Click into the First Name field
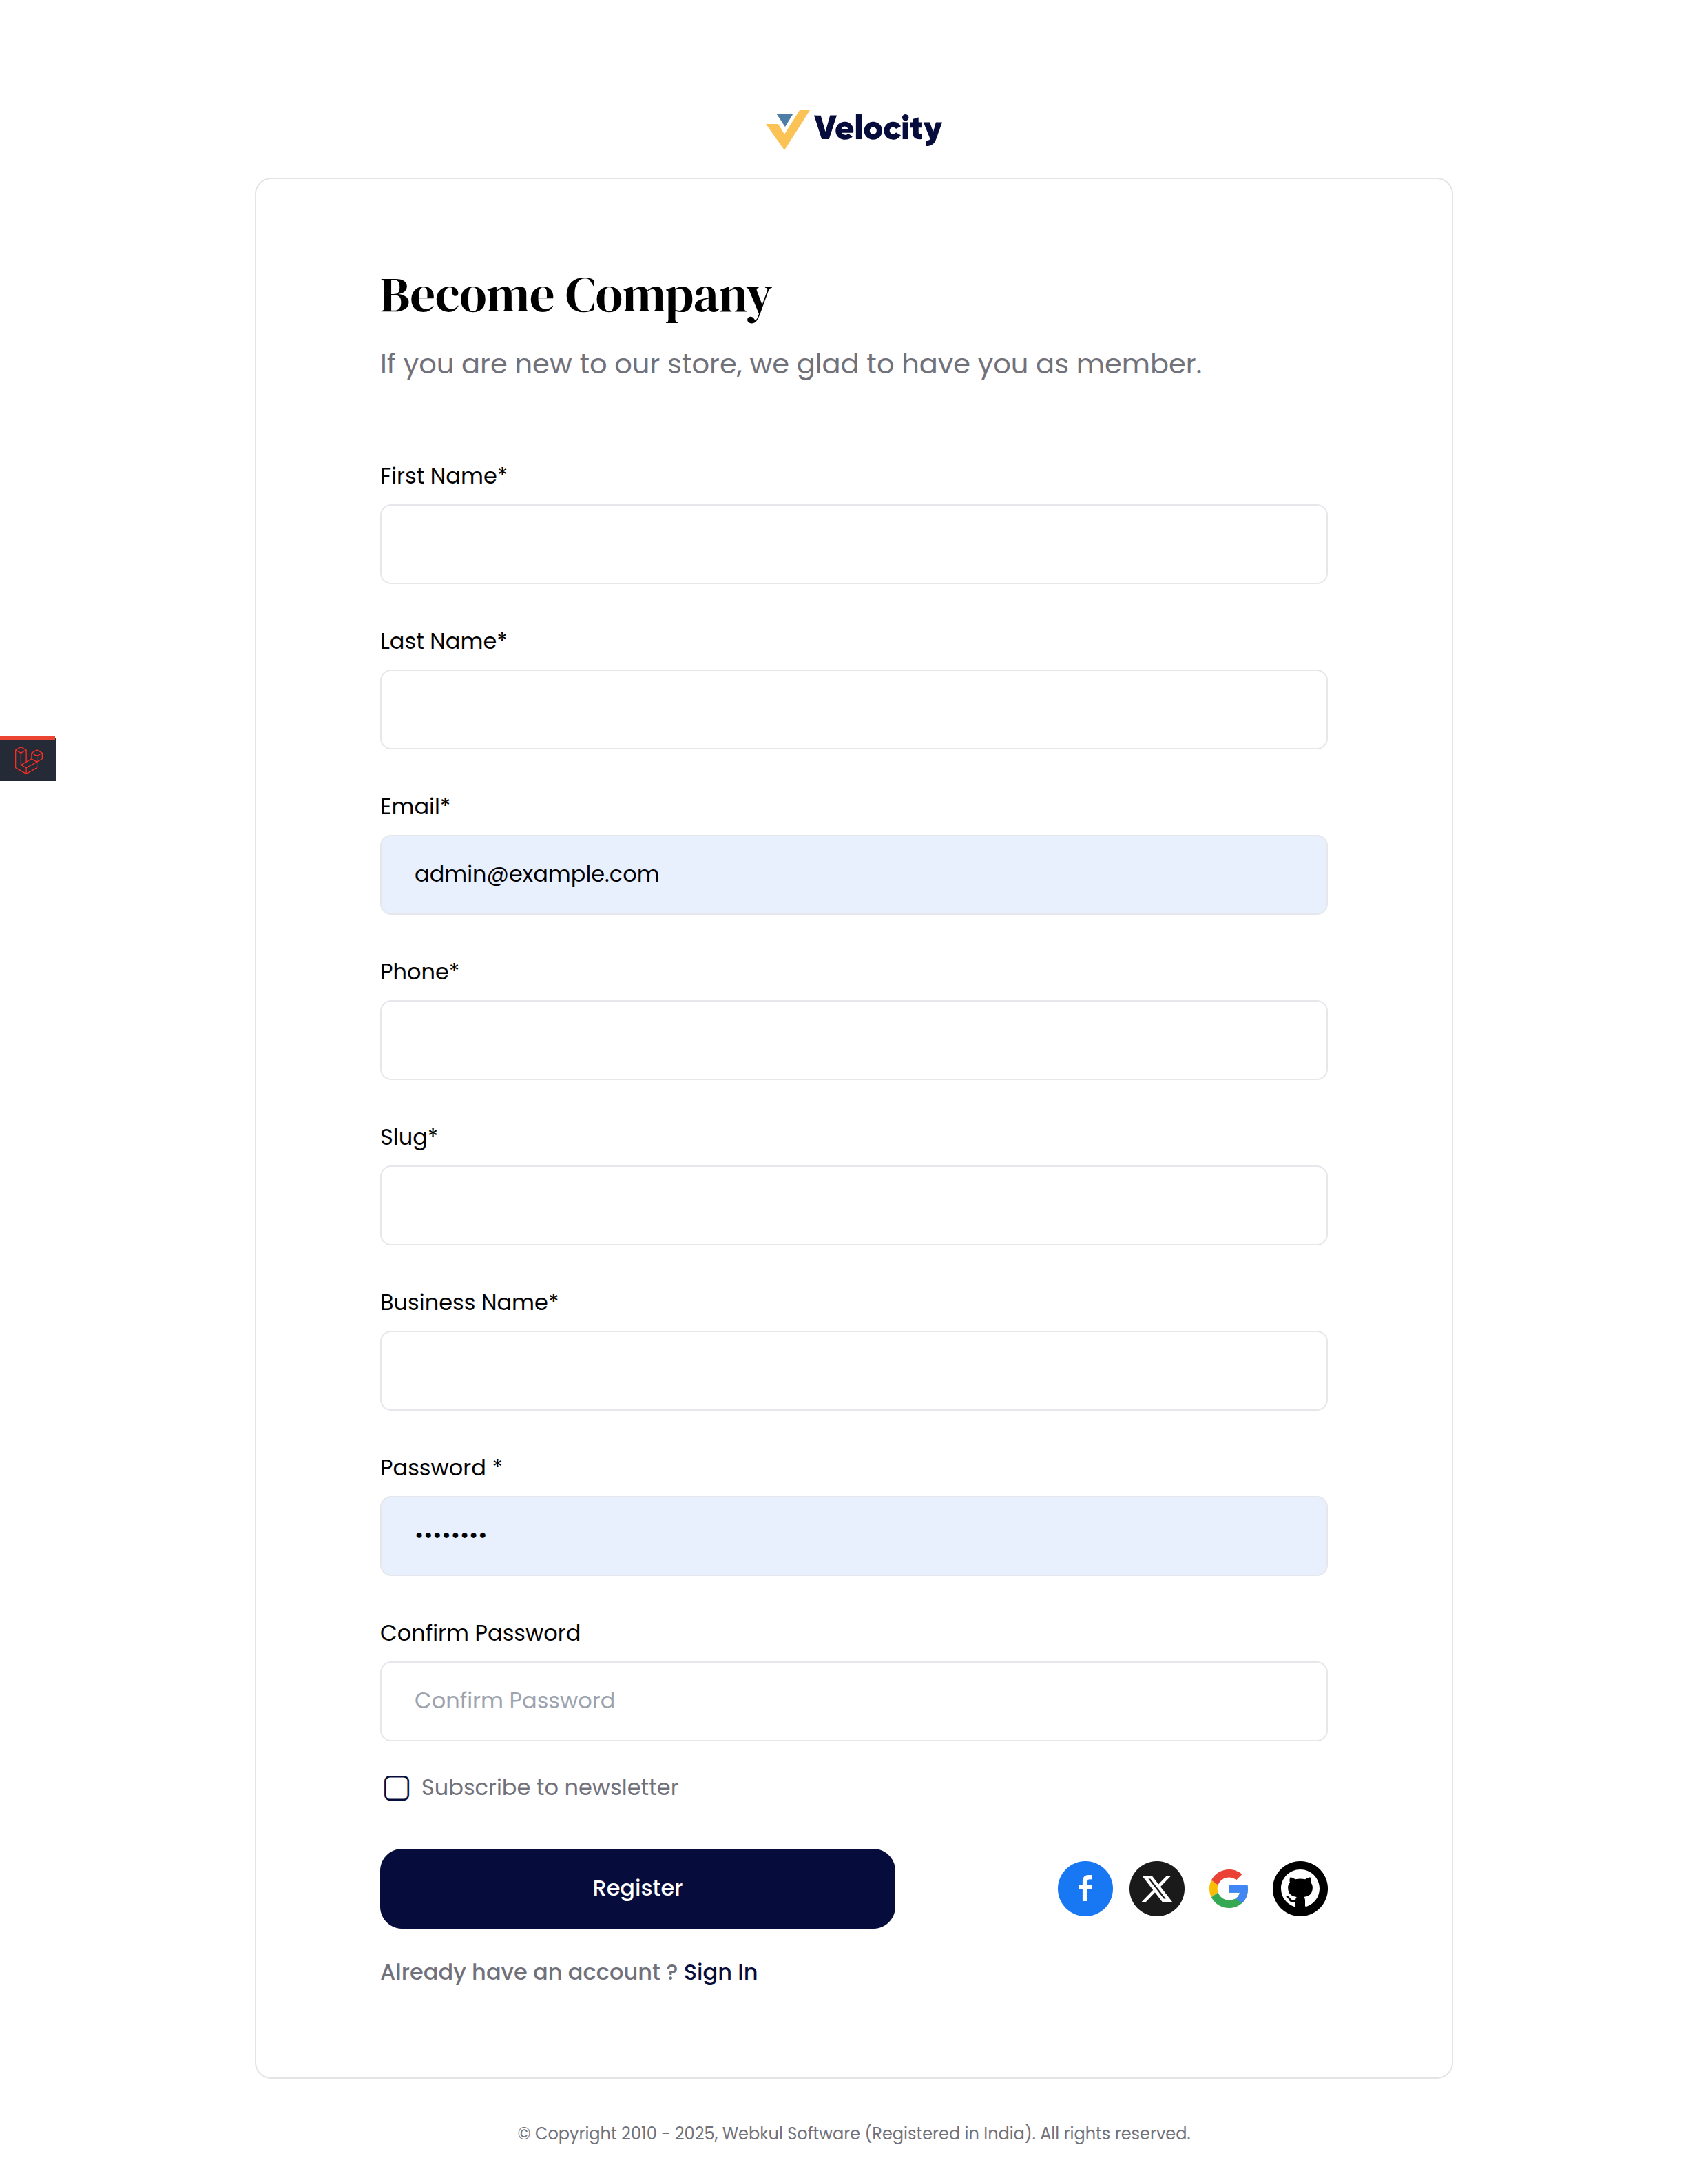Viewport: 1708px width, 2167px height. click(x=853, y=544)
